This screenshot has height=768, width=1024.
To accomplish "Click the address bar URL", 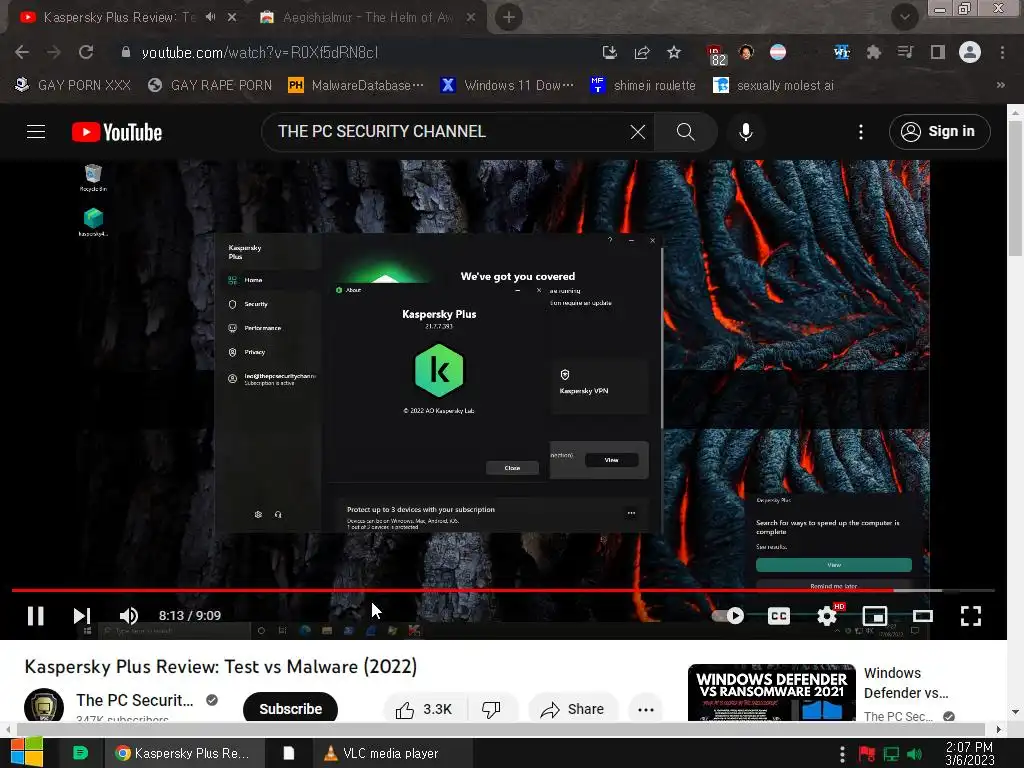I will pyautogui.click(x=260, y=52).
